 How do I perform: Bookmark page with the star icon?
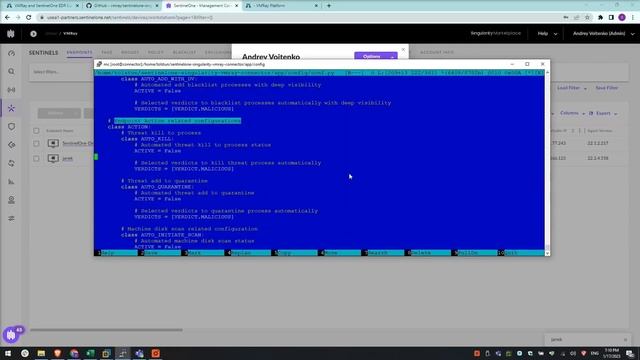(587, 18)
